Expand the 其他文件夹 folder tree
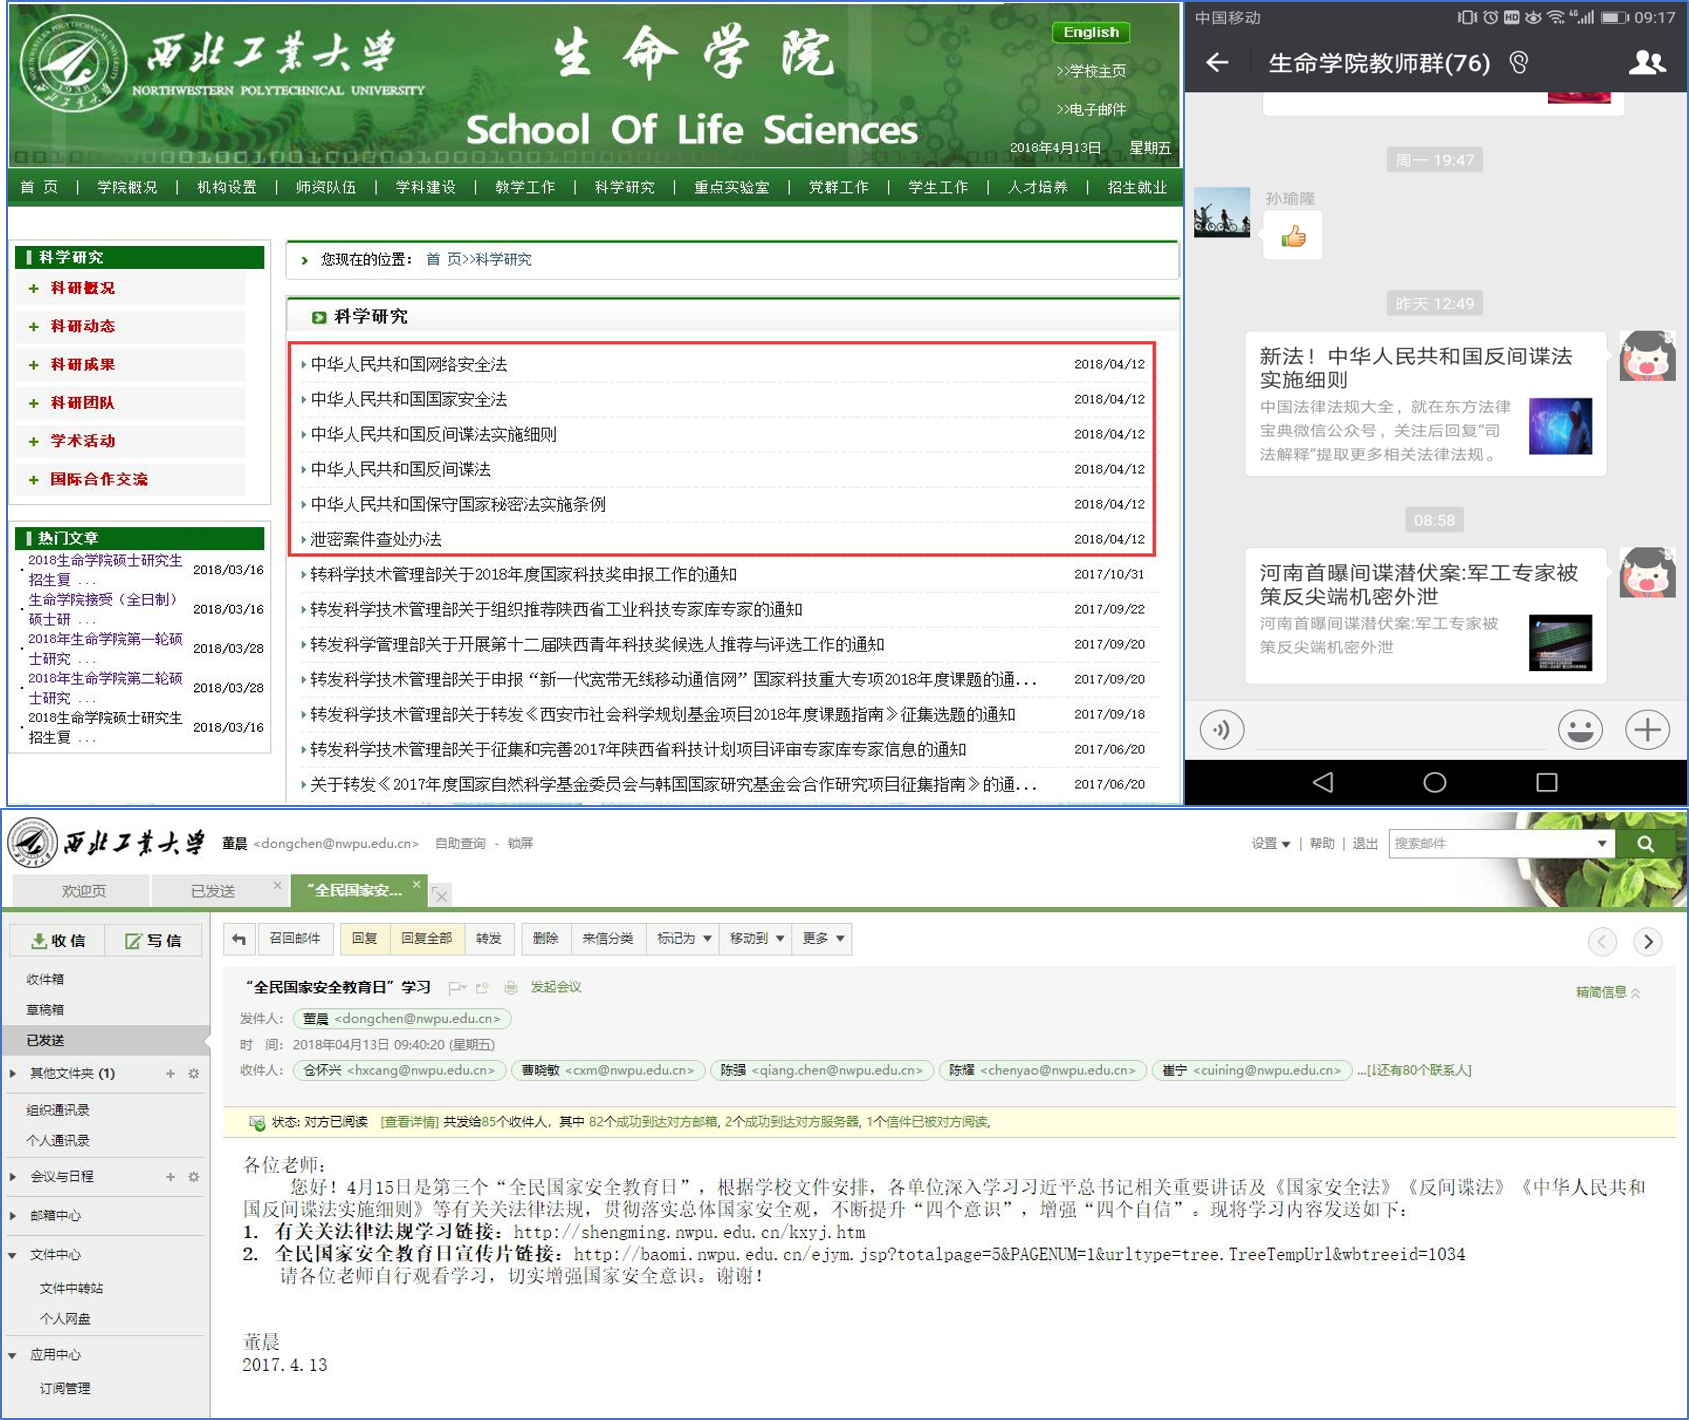The width and height of the screenshot is (1689, 1420). click(x=13, y=1074)
